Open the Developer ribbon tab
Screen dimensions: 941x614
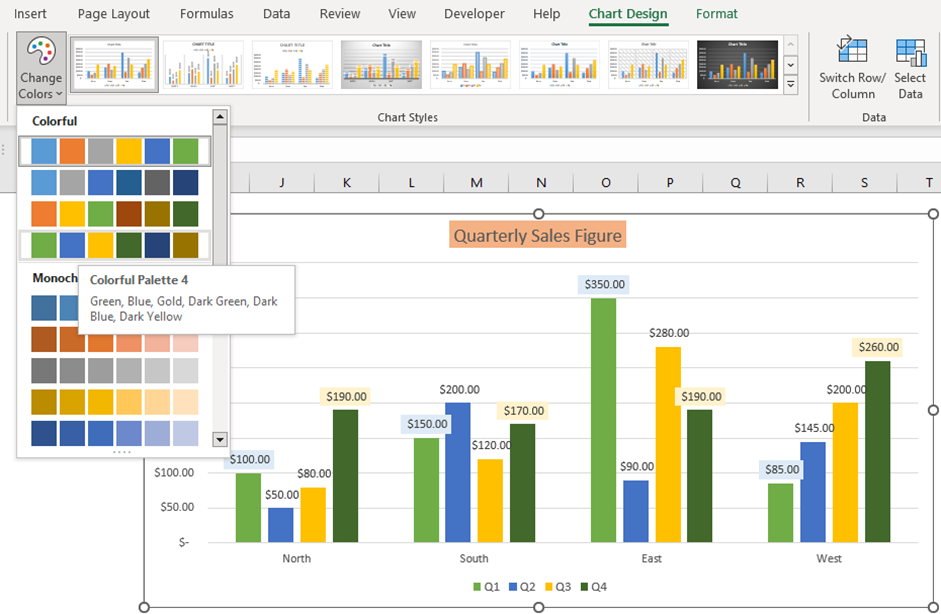[474, 14]
